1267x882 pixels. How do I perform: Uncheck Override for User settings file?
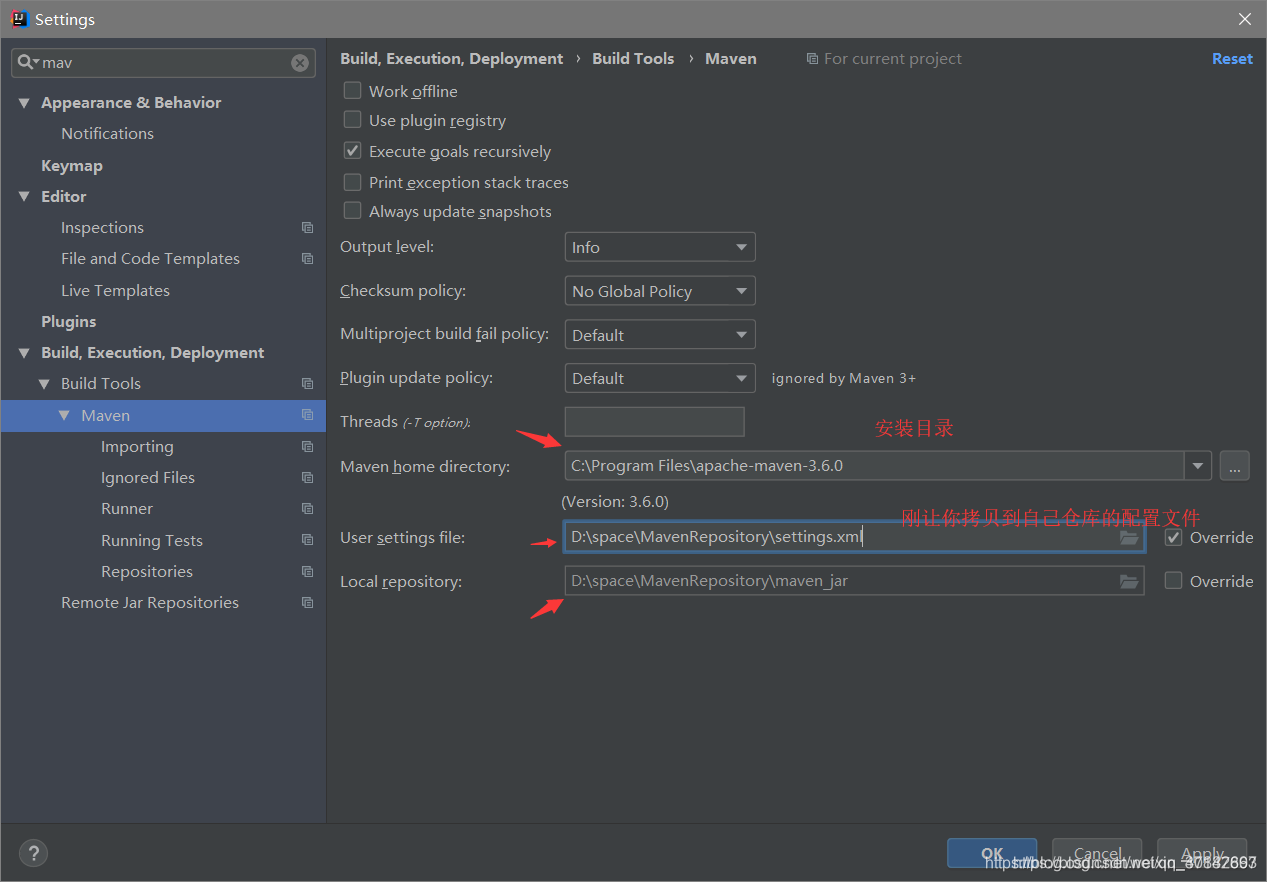click(1173, 538)
